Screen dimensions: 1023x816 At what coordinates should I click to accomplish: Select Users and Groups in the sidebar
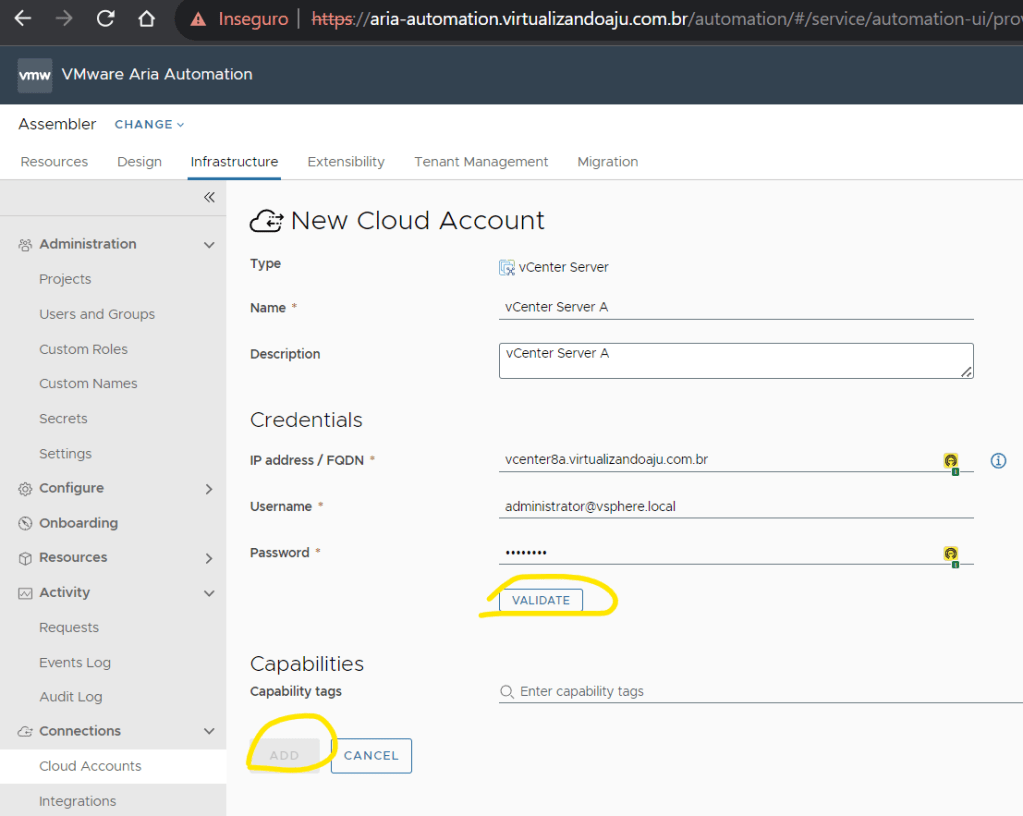pyautogui.click(x=97, y=314)
